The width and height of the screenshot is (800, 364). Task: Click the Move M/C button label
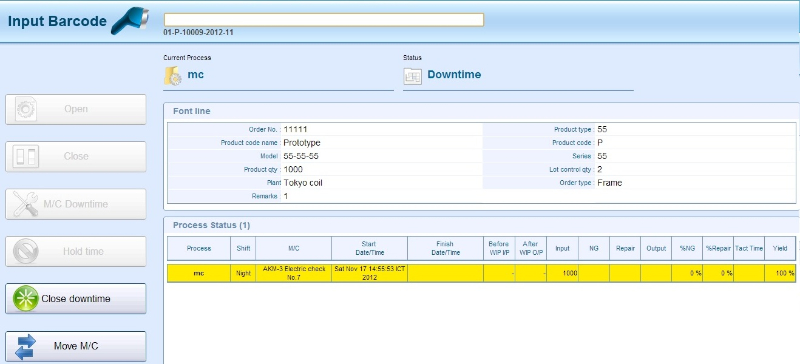click(76, 346)
